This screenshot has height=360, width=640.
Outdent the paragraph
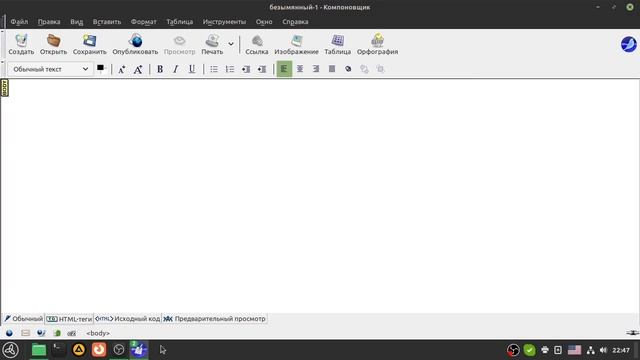tap(246, 69)
